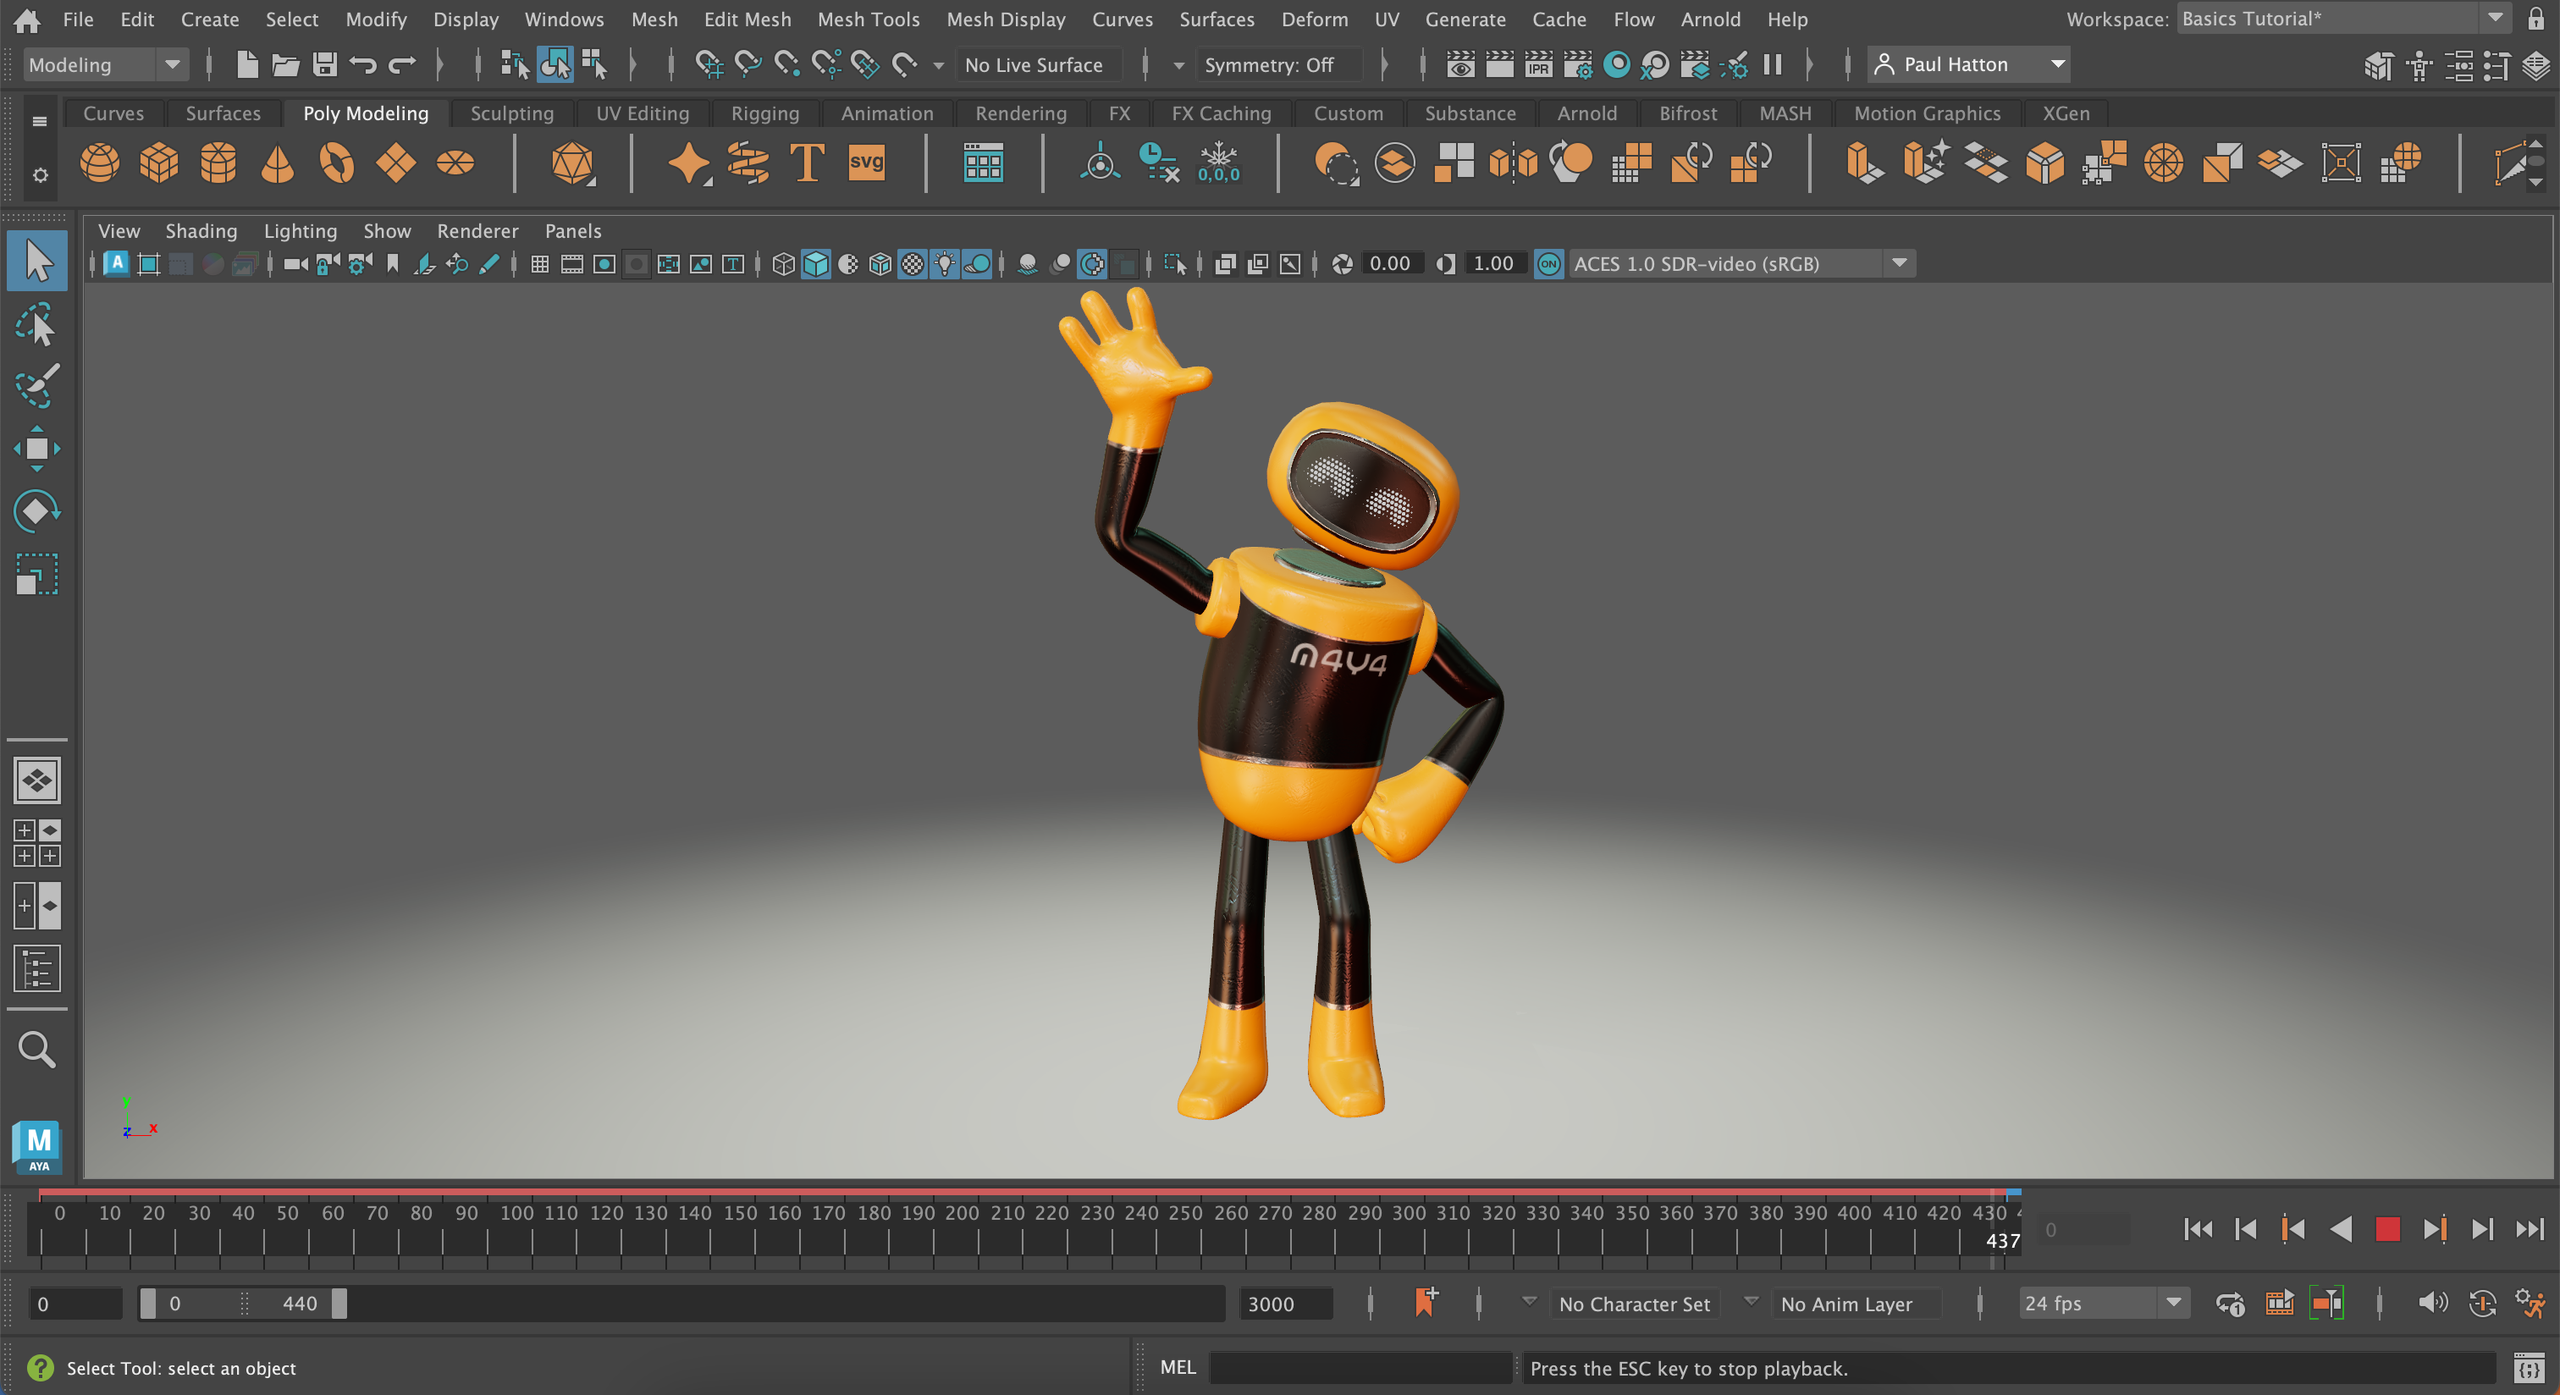Select the Move tool in the toolbox

[37, 449]
